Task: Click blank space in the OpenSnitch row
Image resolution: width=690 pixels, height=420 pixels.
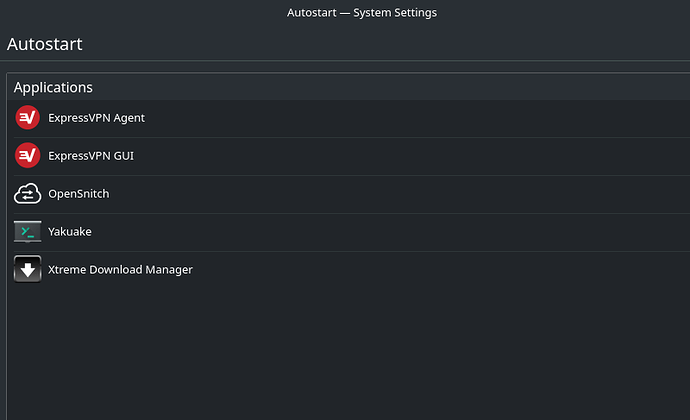Action: tap(396, 194)
